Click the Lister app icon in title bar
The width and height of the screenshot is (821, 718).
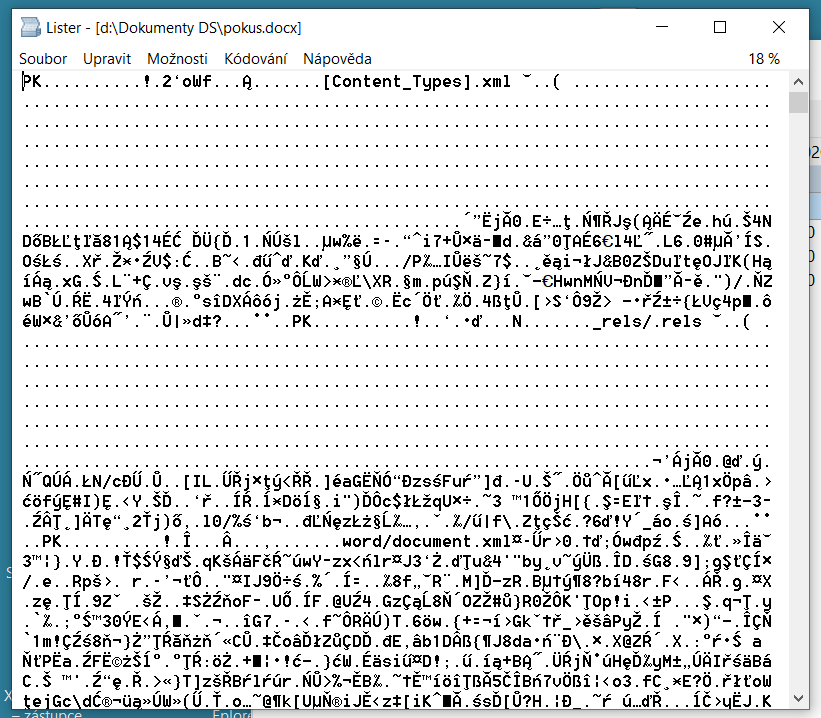point(31,27)
